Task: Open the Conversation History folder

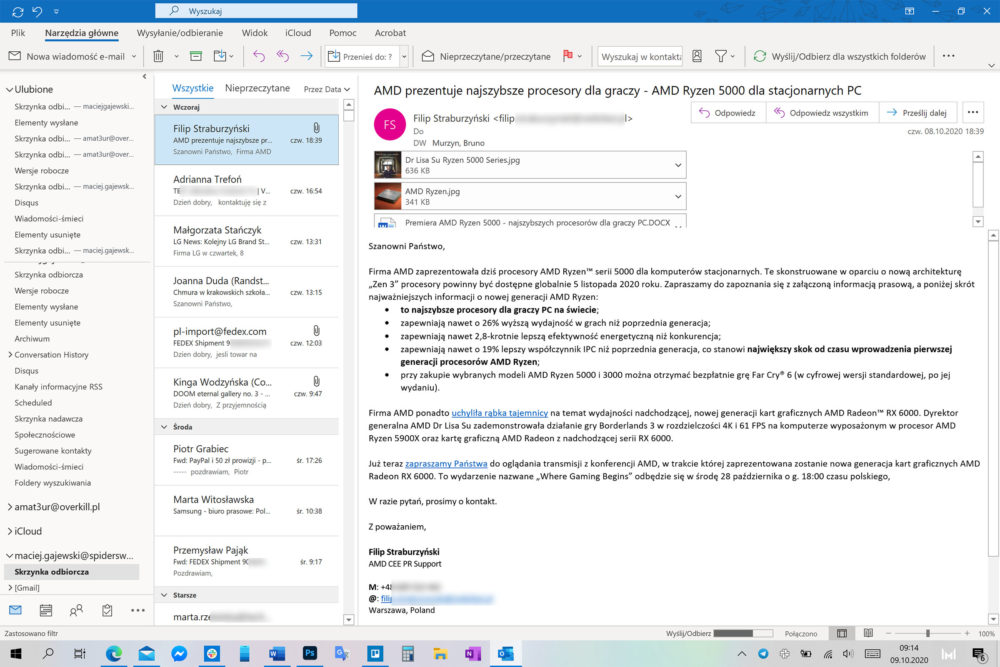Action: (52, 355)
